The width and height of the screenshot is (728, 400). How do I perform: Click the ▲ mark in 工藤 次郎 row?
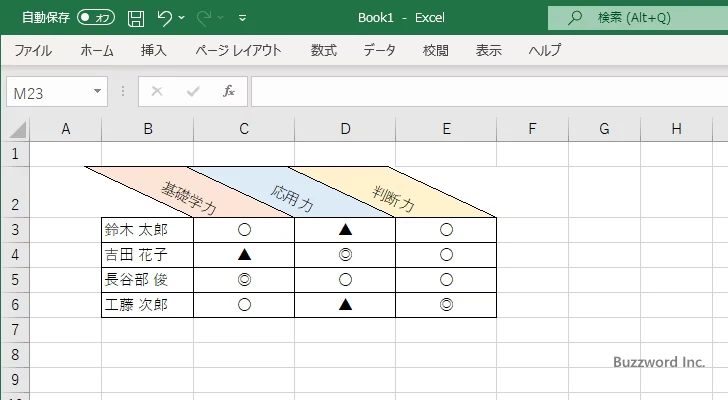(x=345, y=305)
